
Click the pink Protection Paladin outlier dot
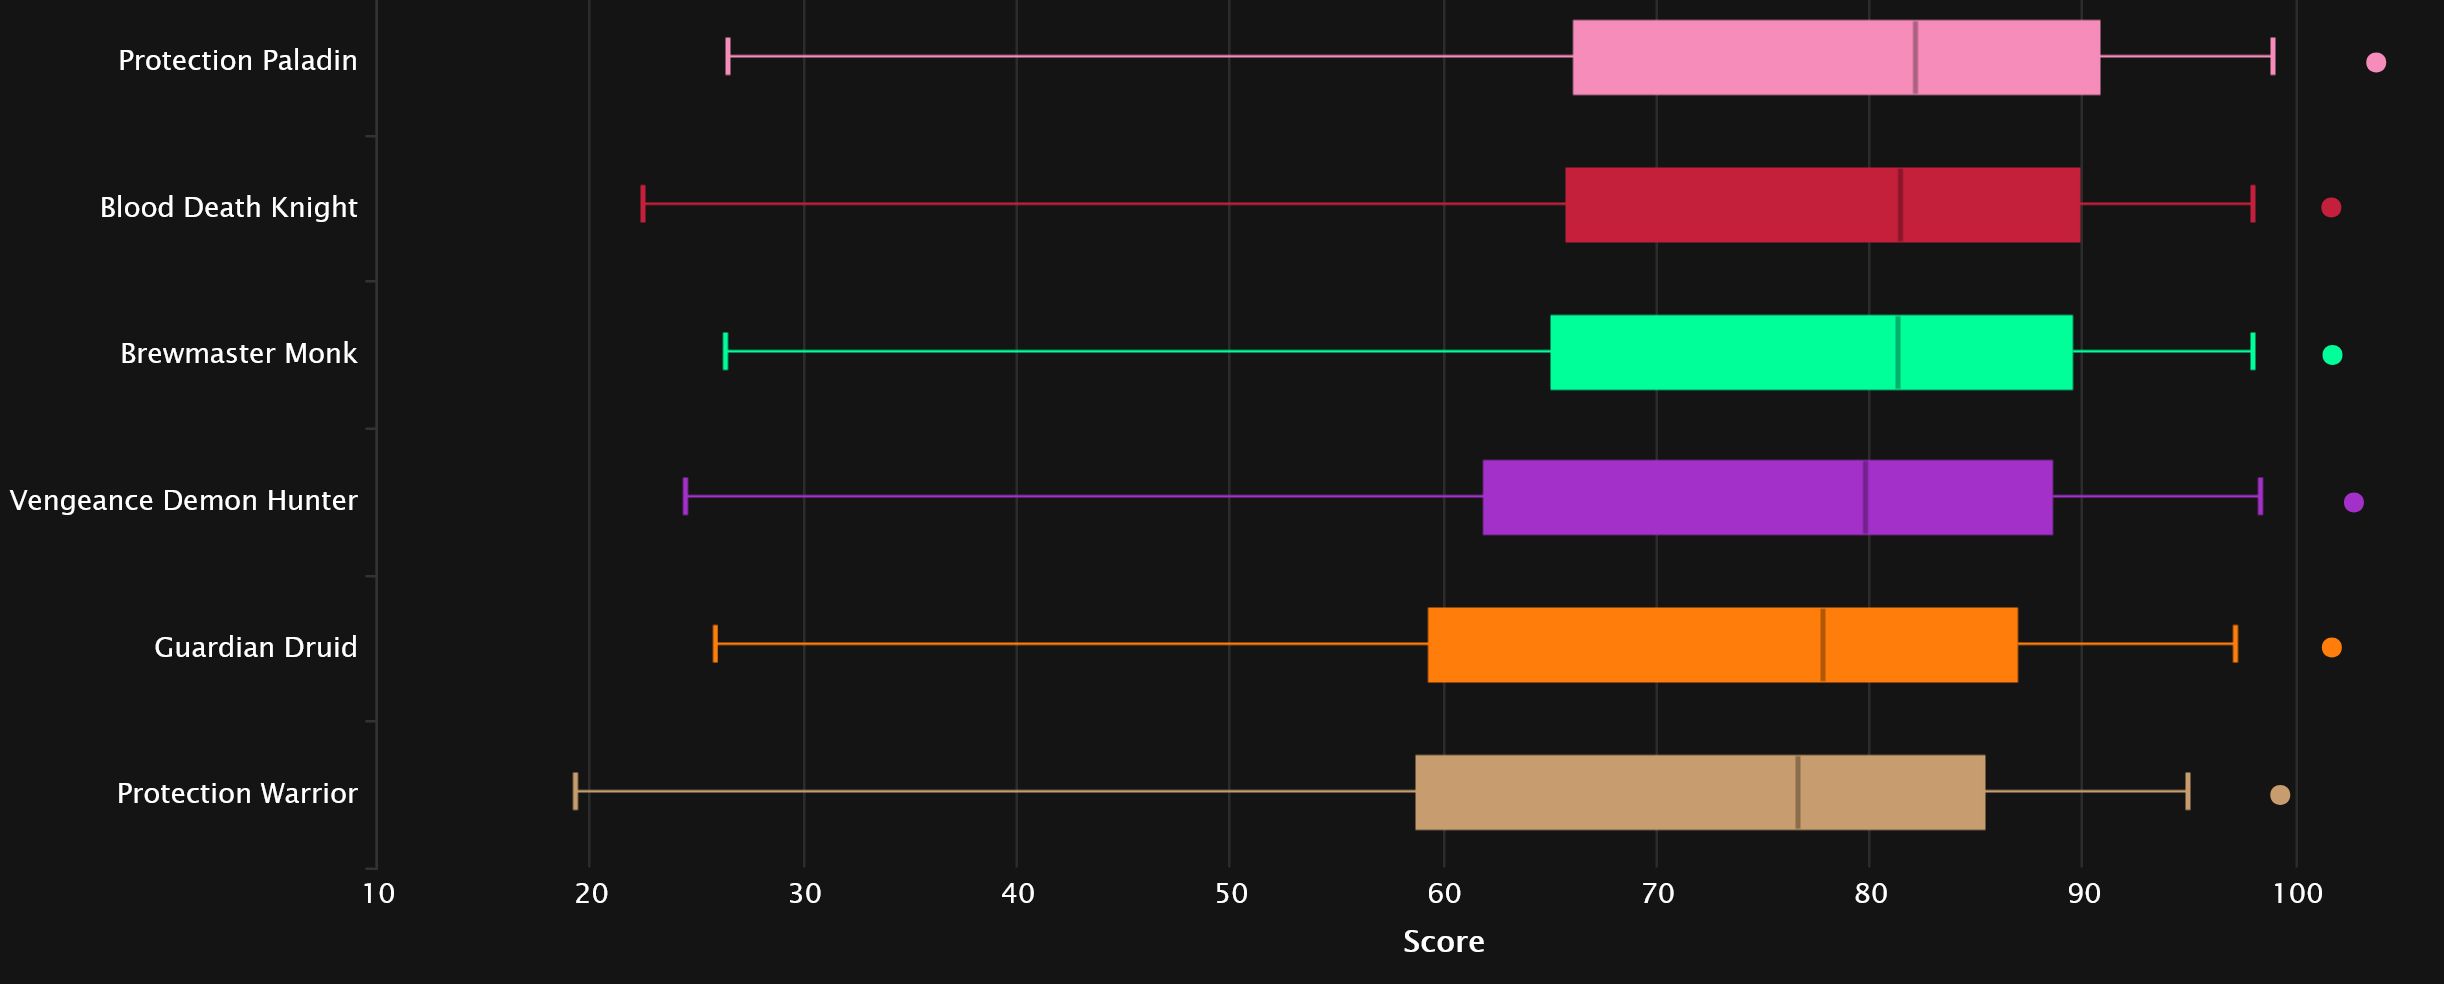pos(2376,63)
